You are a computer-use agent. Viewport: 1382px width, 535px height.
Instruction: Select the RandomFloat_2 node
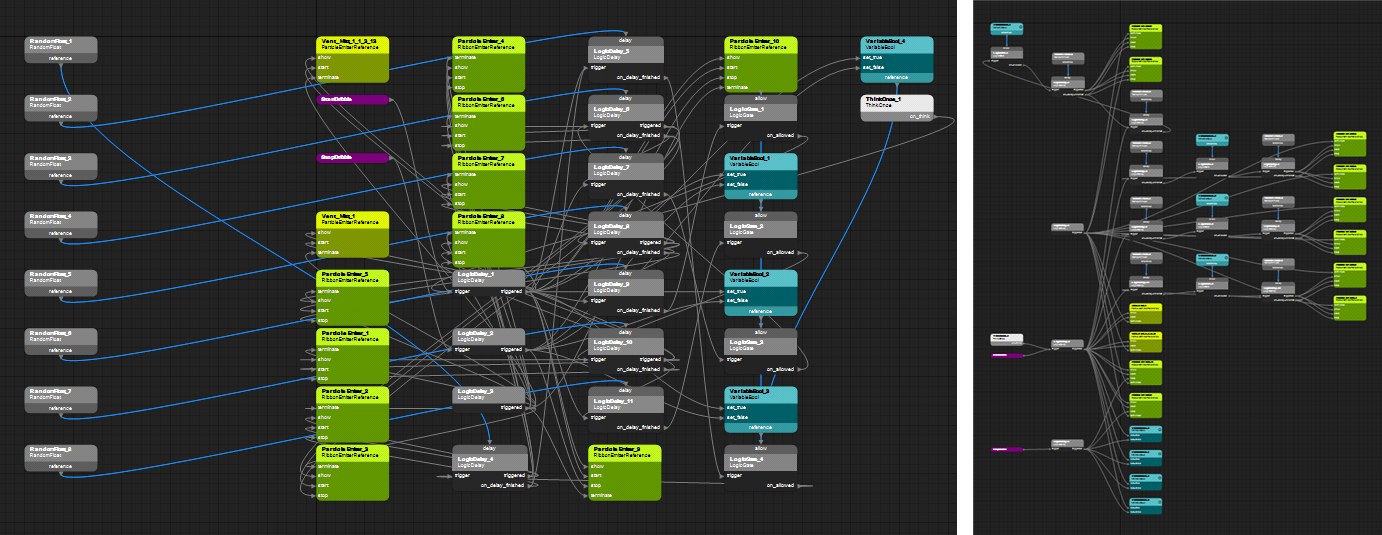point(60,108)
